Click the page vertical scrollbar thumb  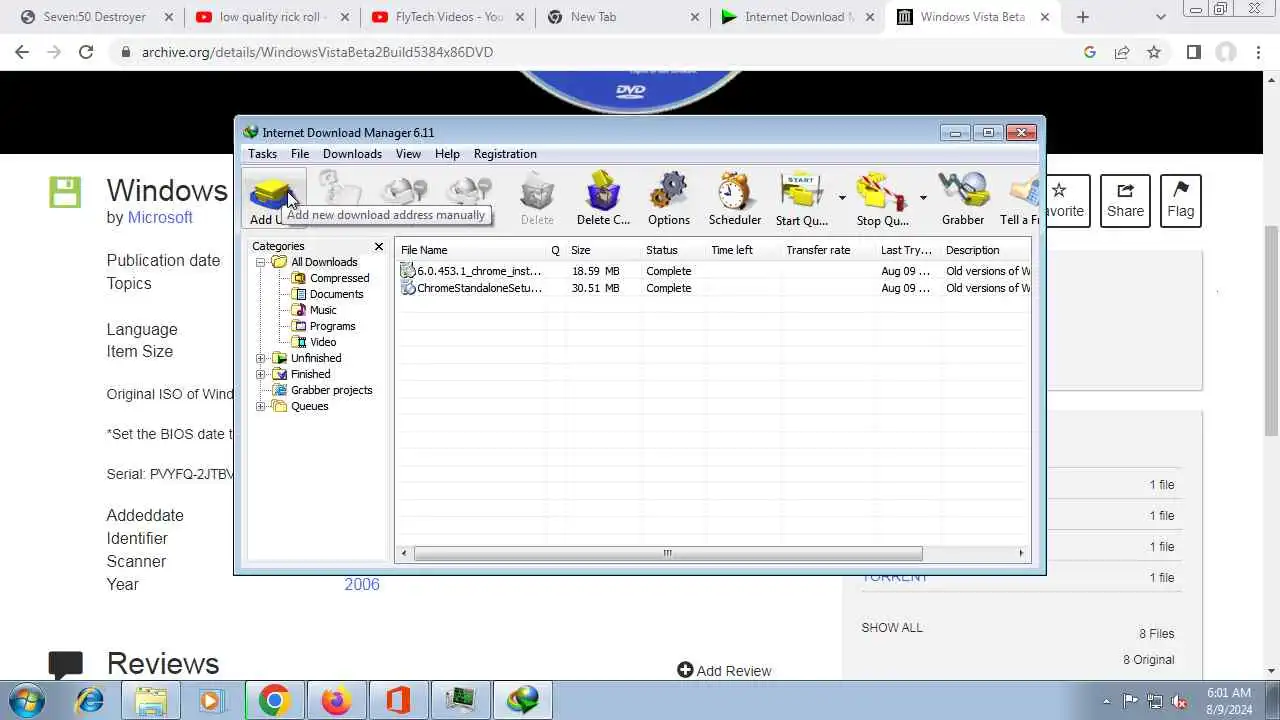pyautogui.click(x=1271, y=330)
